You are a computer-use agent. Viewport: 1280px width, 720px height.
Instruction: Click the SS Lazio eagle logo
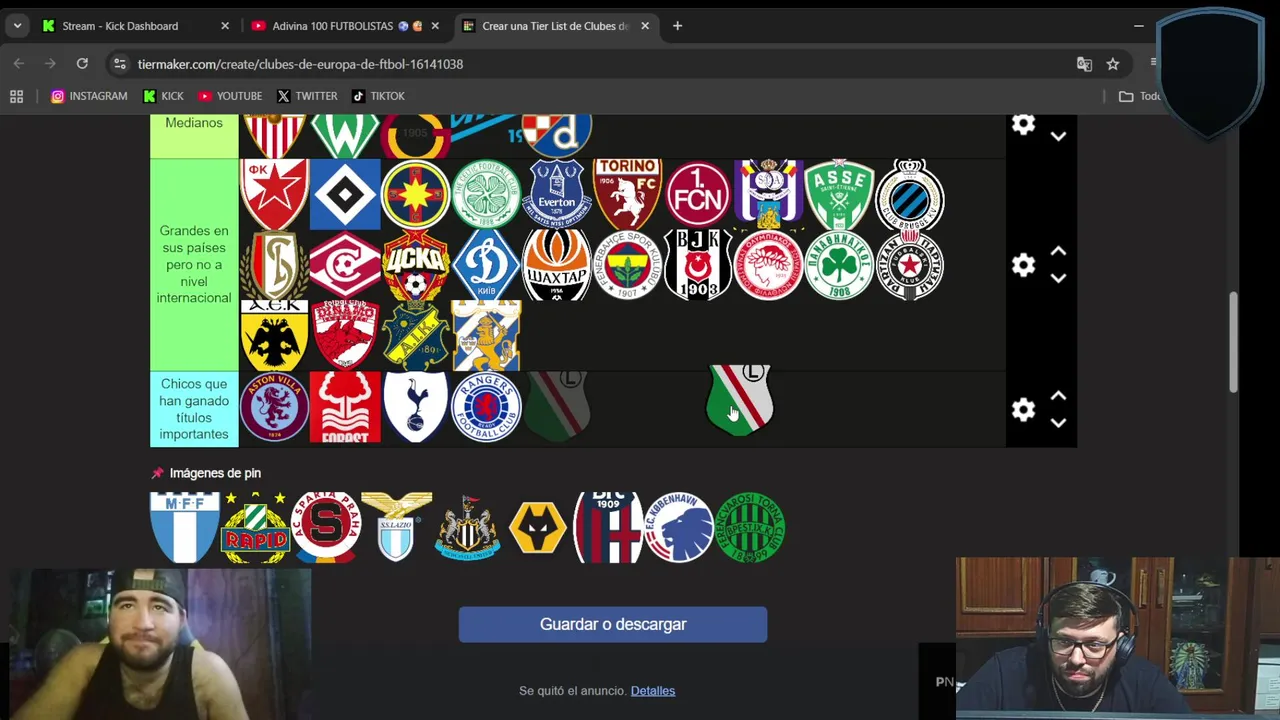coord(396,527)
